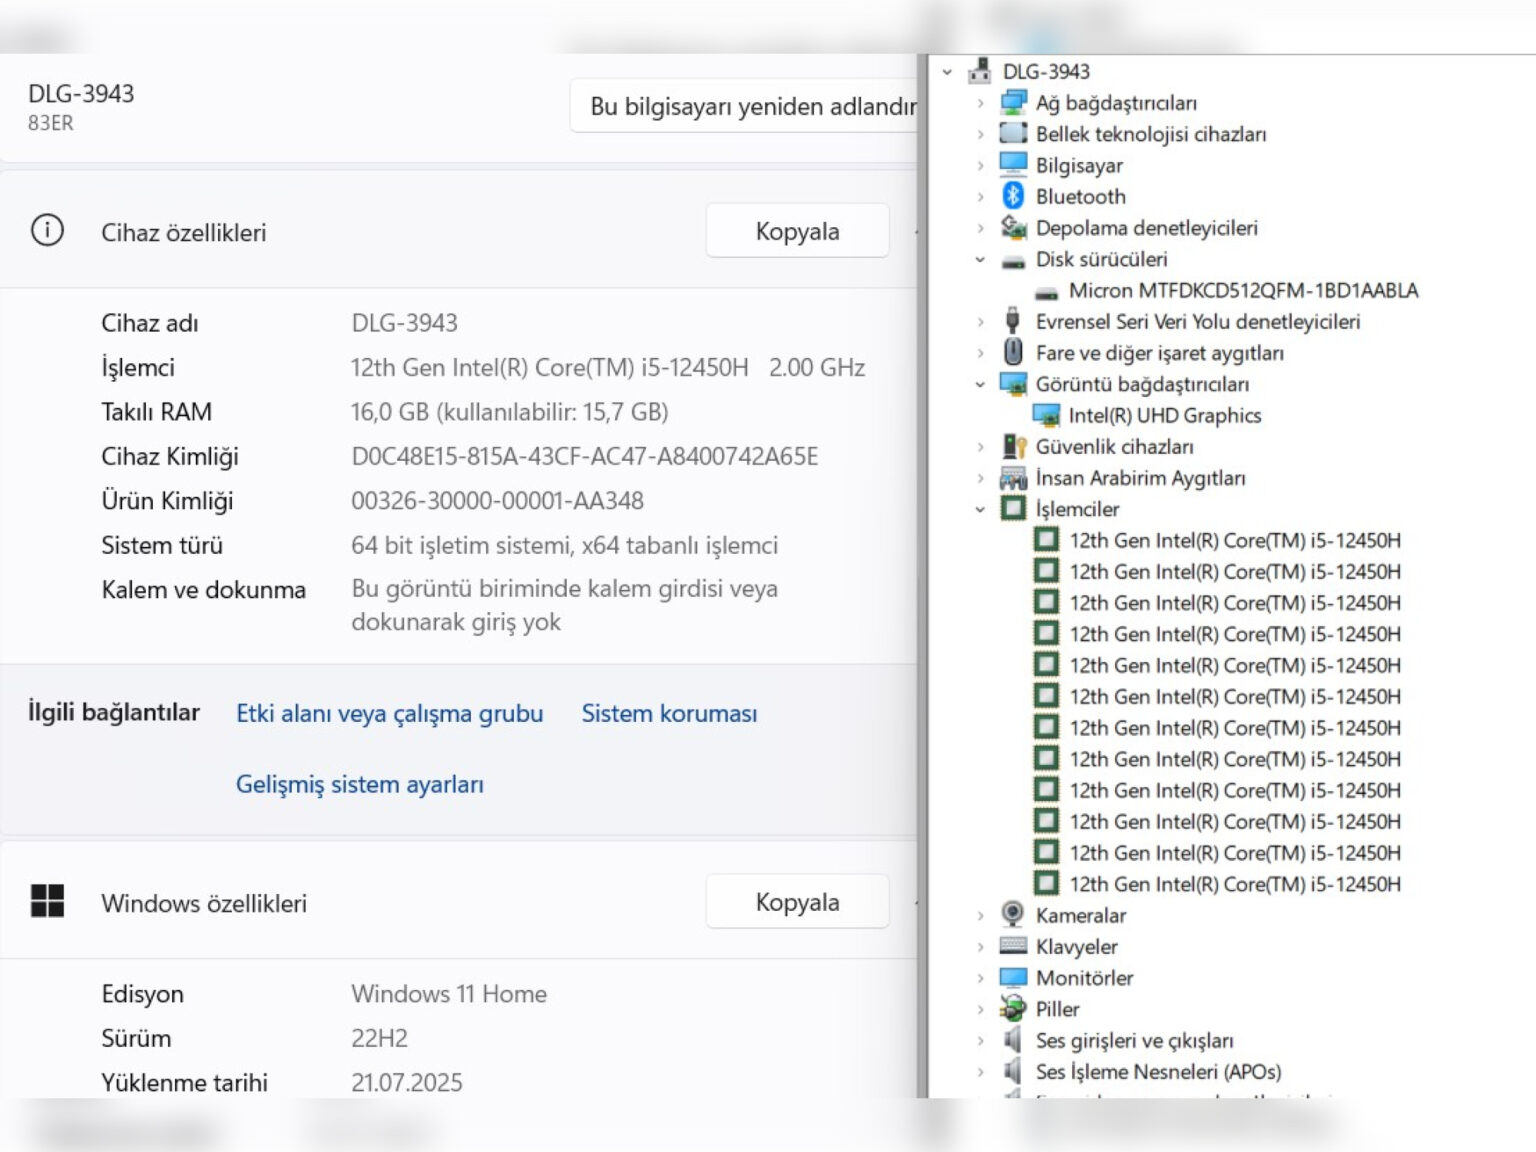The width and height of the screenshot is (1536, 1152).
Task: Click the Windows logo beside Windows özellikleri
Action: (47, 901)
